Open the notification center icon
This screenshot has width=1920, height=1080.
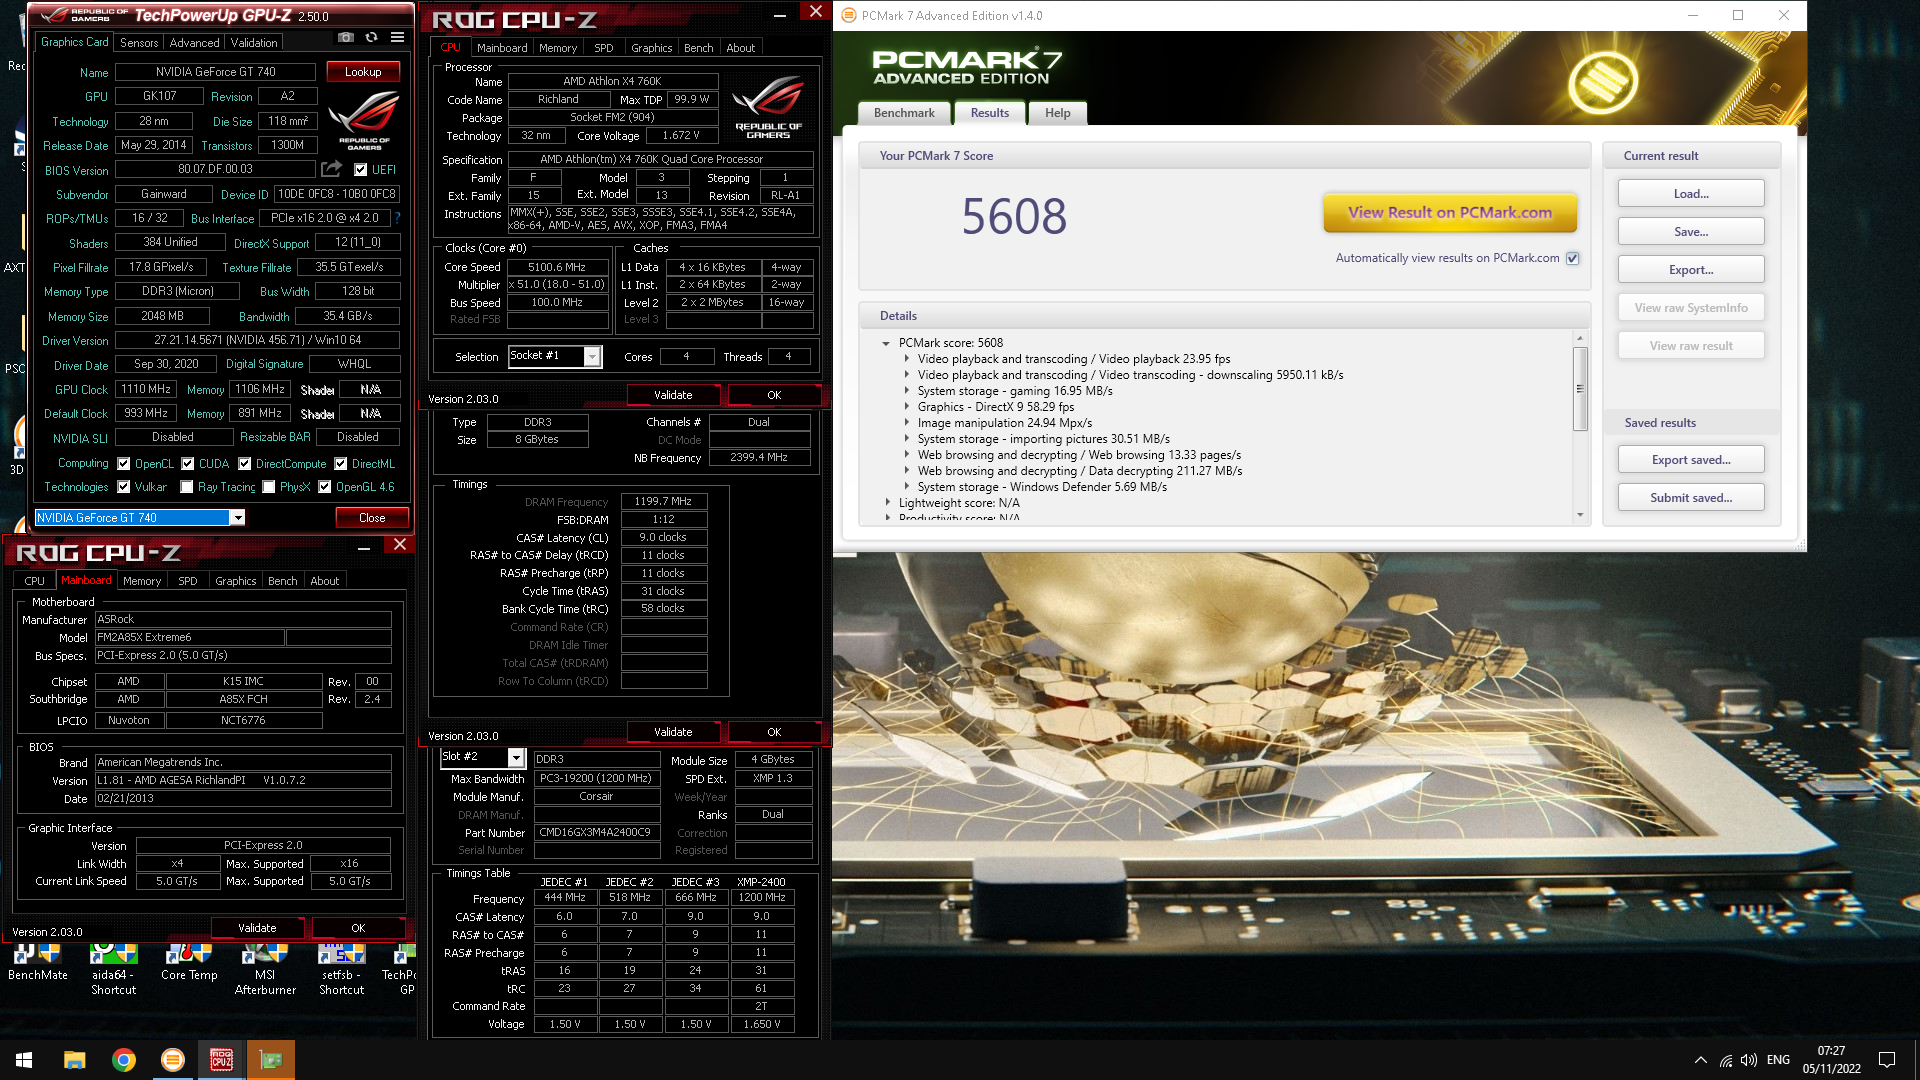click(x=1887, y=1060)
